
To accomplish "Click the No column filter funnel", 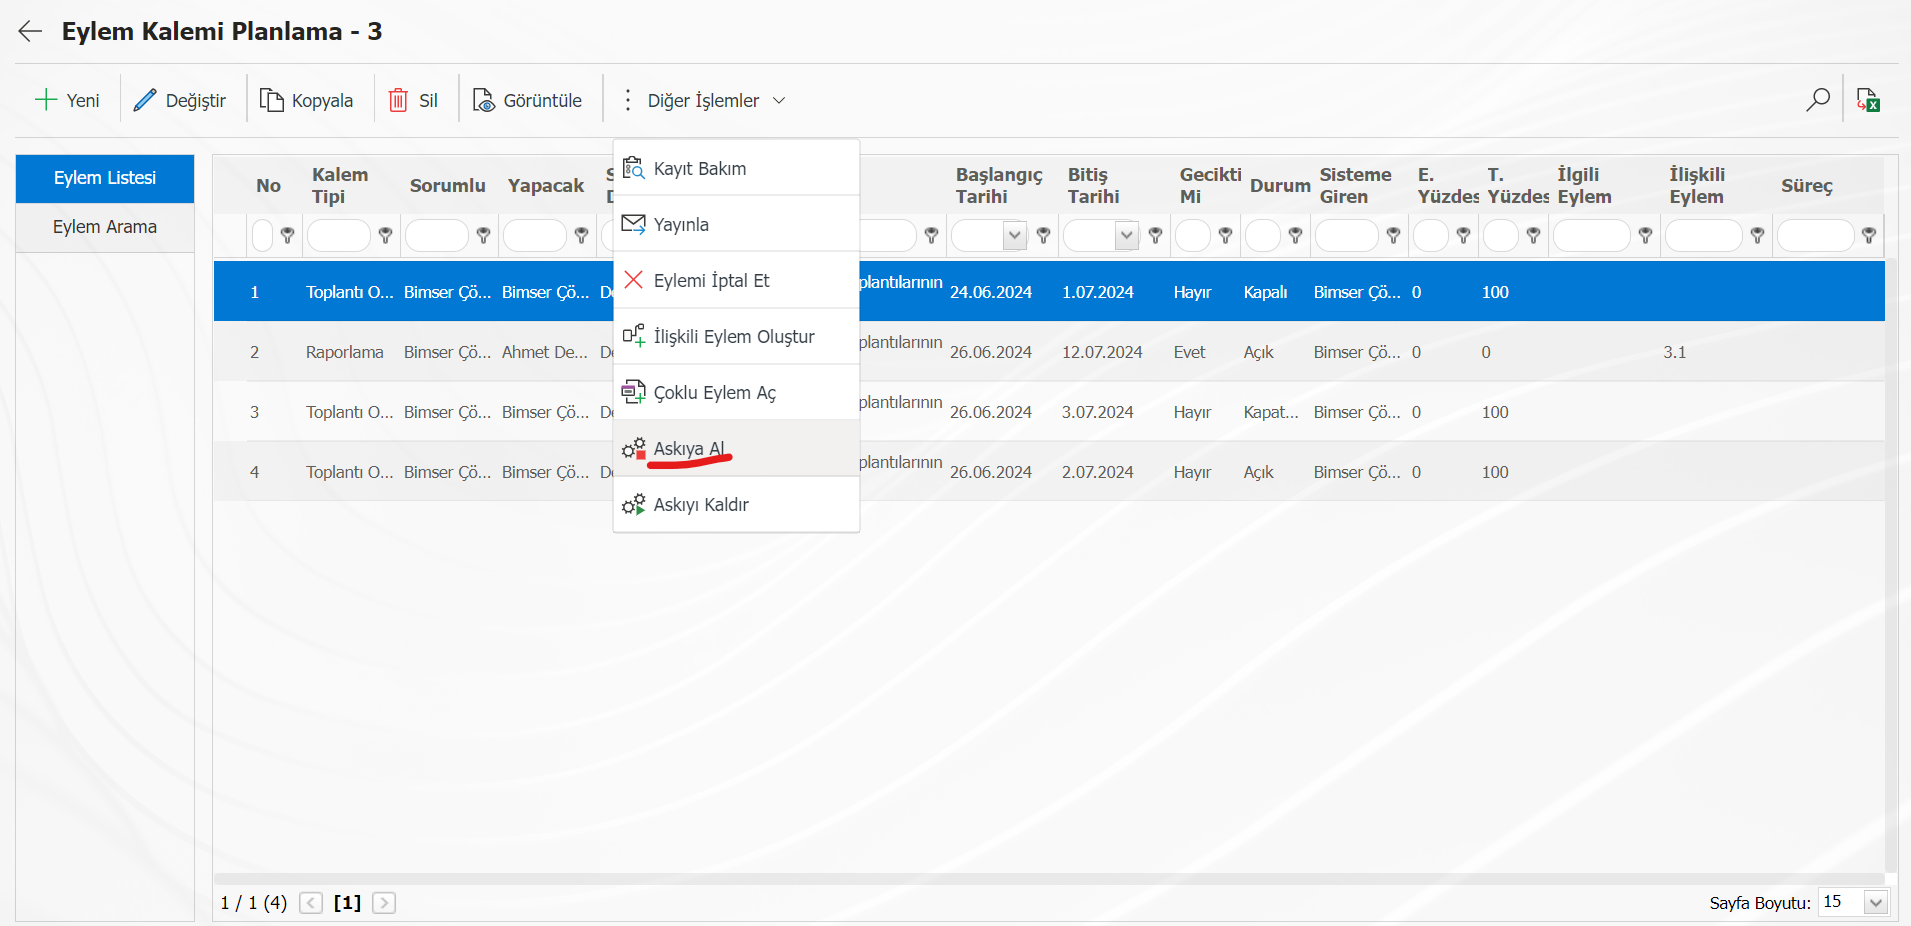I will coord(287,235).
